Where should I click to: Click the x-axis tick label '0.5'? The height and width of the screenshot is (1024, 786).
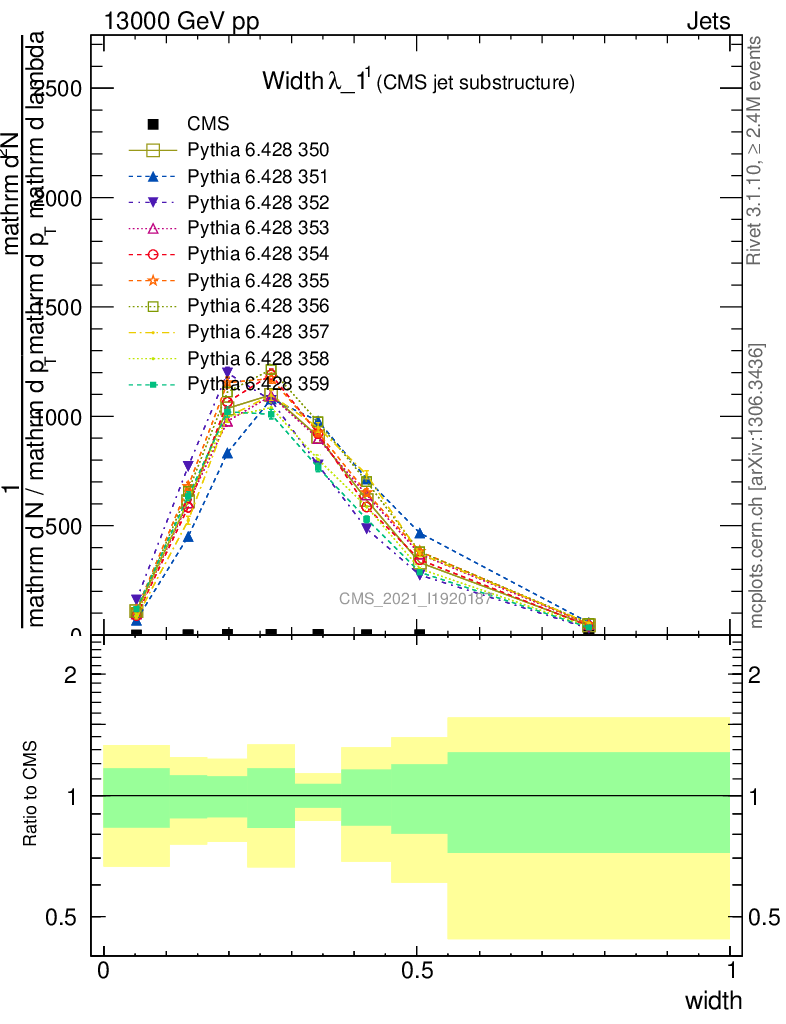[417, 970]
